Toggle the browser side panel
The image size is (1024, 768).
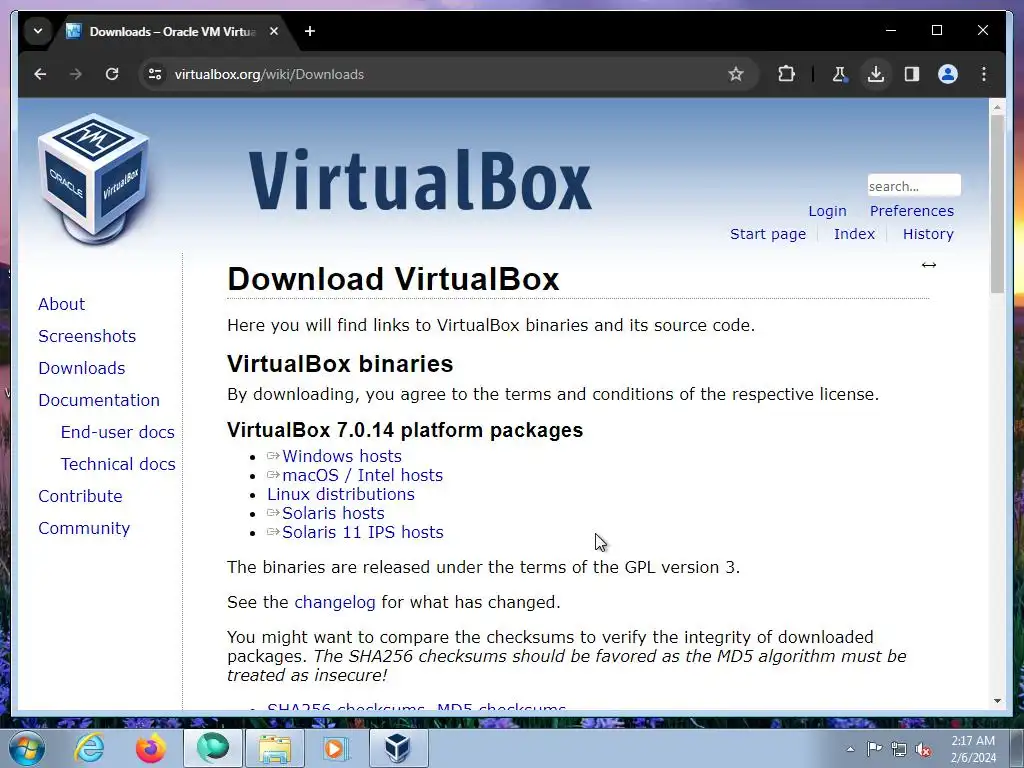pos(912,74)
